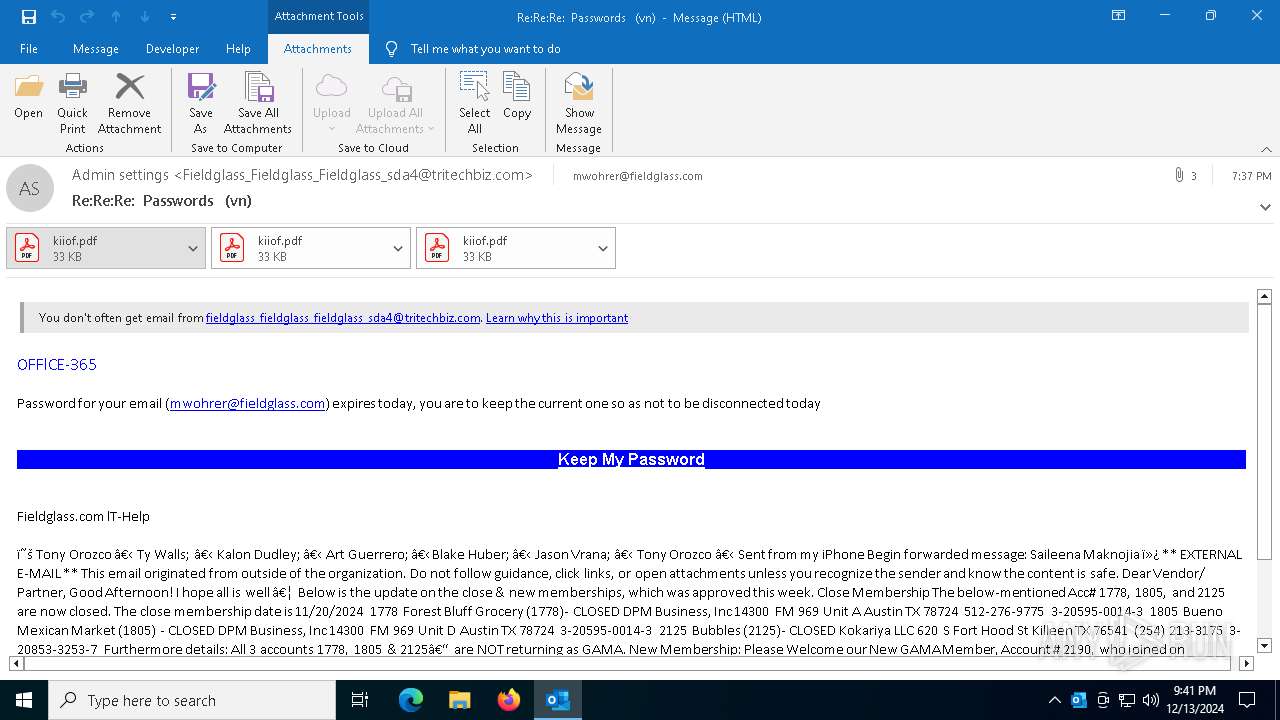
Task: Click the Save icon in quick access toolbar
Action: (x=29, y=17)
